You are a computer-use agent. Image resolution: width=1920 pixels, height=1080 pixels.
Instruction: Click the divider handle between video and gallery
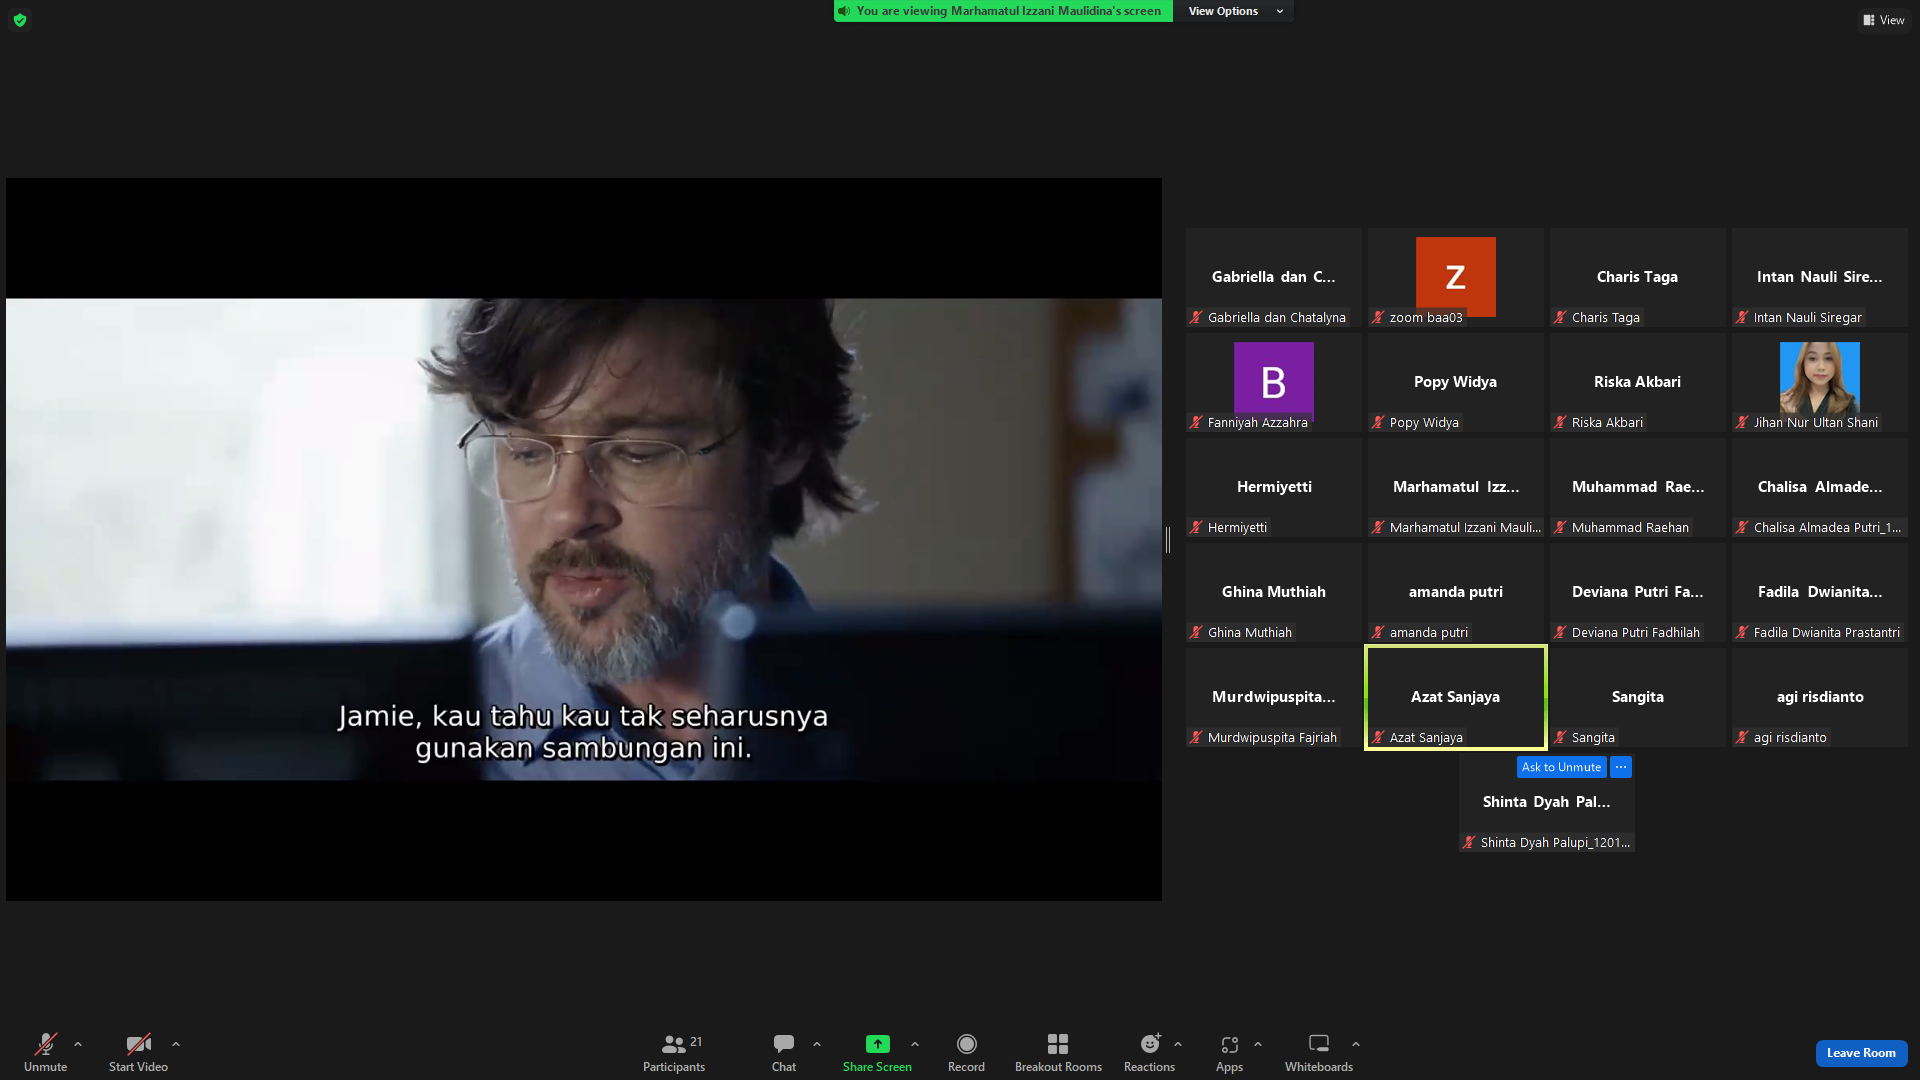(1168, 540)
